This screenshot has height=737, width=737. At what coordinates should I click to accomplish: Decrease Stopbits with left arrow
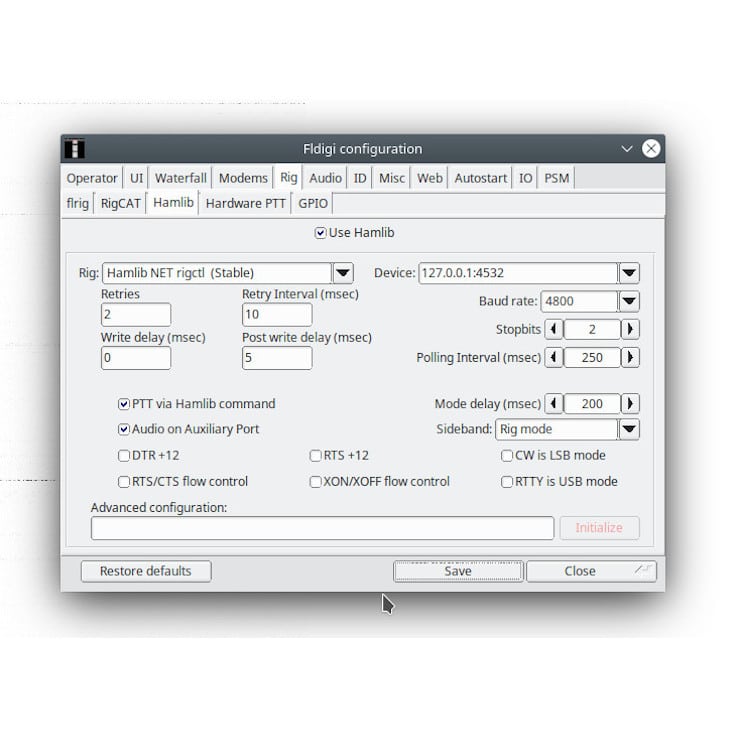click(x=554, y=329)
